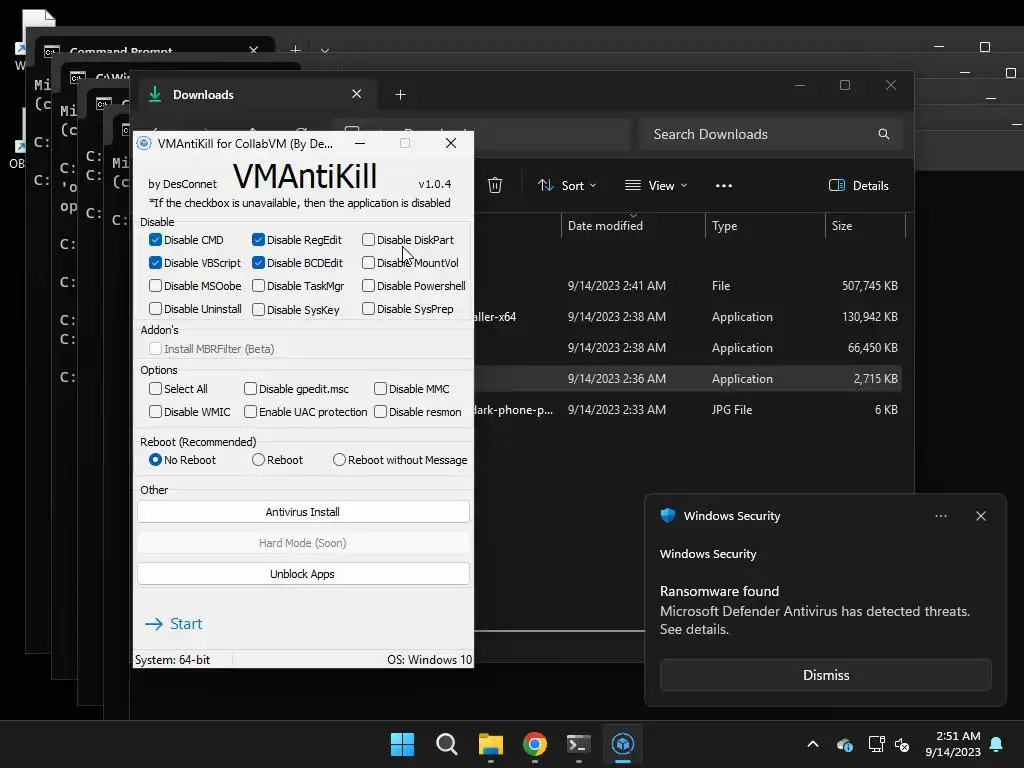
Task: Tick the Disable gpedit.msc checkbox
Action: [x=250, y=389]
